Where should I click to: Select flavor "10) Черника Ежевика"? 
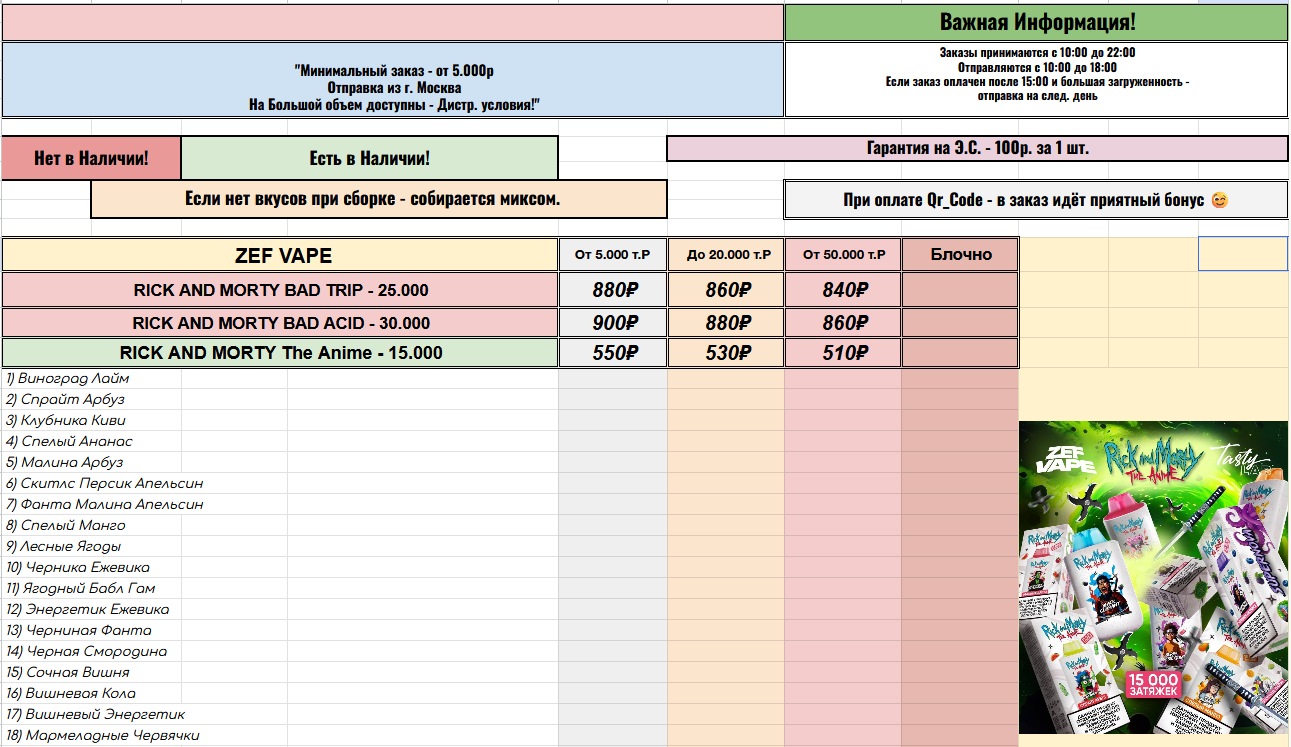(x=78, y=568)
